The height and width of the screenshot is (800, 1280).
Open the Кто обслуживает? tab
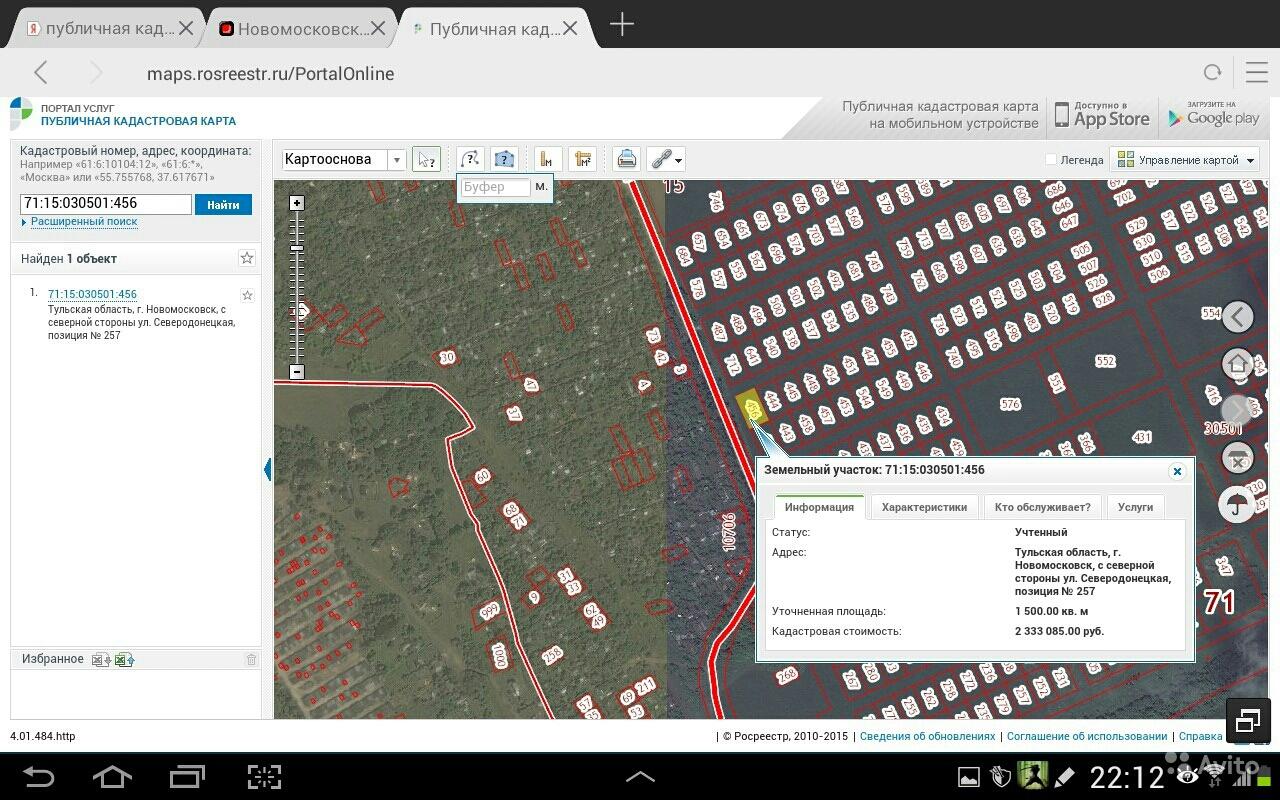pos(1042,507)
